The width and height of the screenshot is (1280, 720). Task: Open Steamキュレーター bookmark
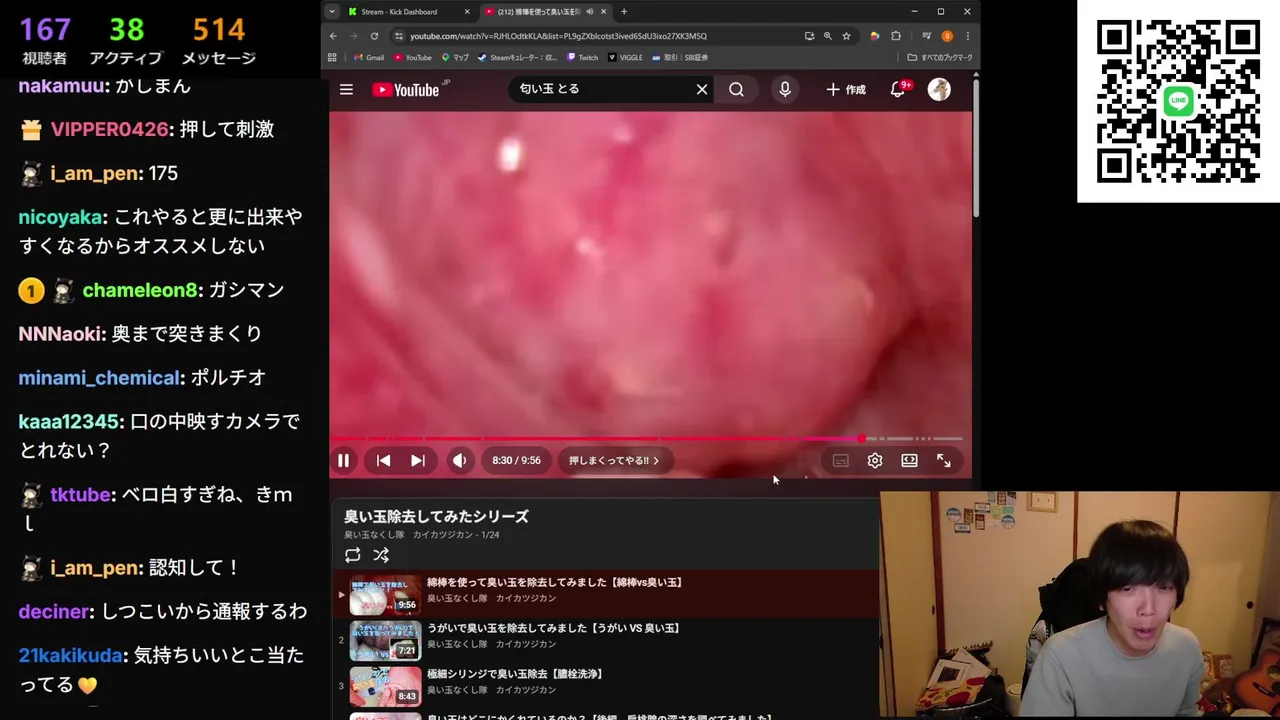[518, 58]
